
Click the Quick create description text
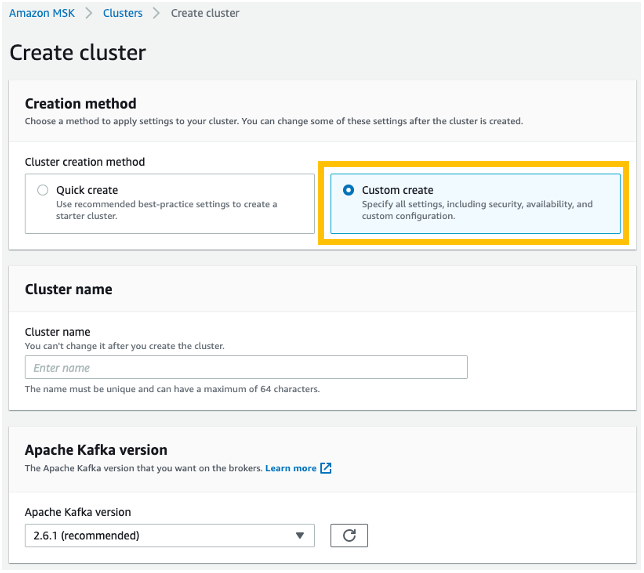click(166, 210)
